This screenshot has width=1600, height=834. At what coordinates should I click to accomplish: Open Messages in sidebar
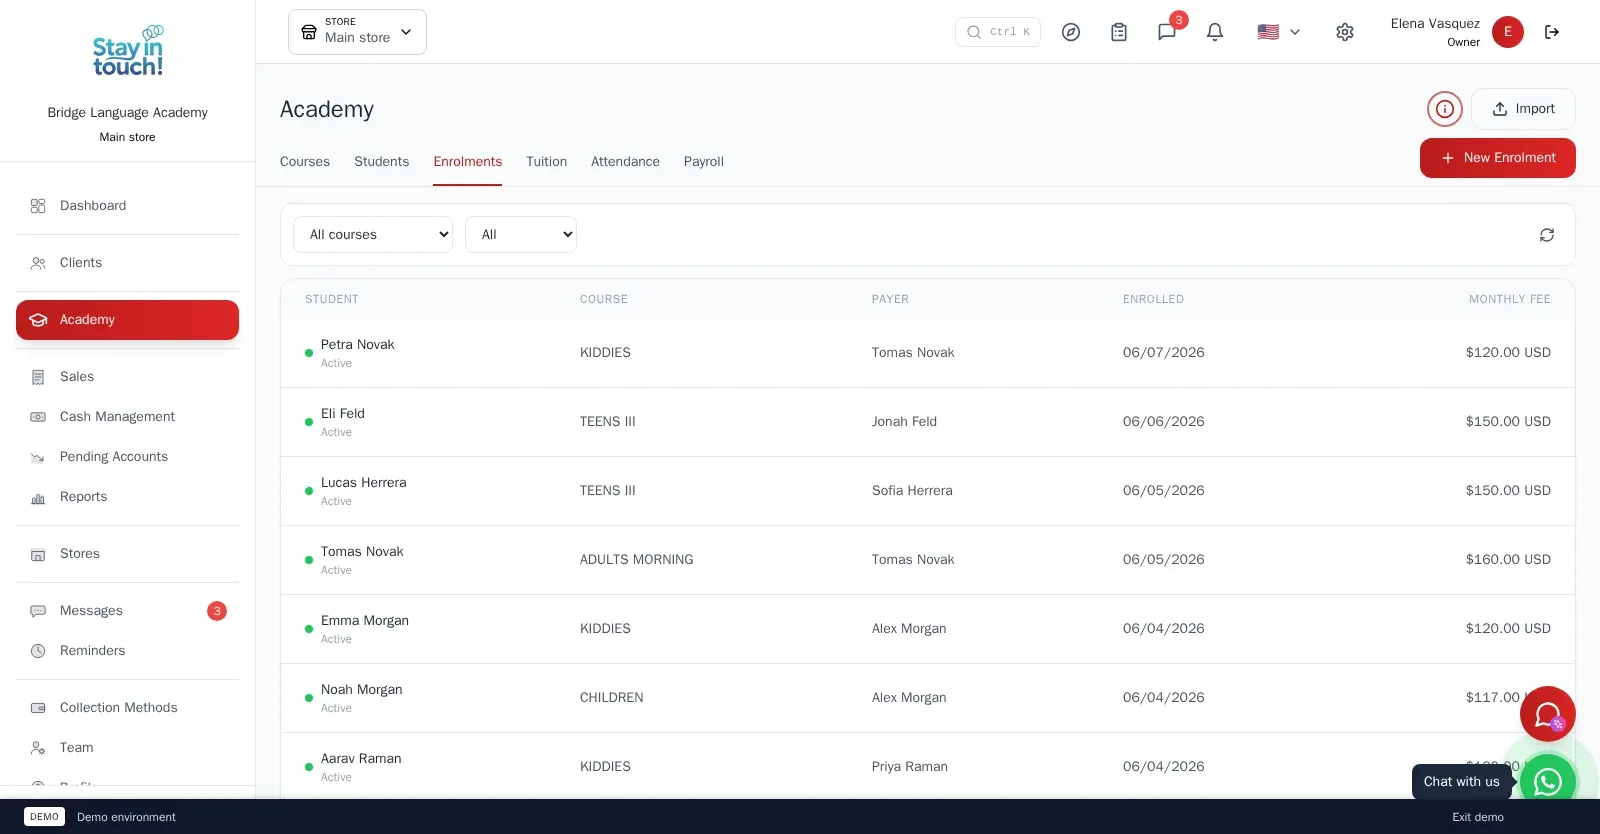coord(128,611)
